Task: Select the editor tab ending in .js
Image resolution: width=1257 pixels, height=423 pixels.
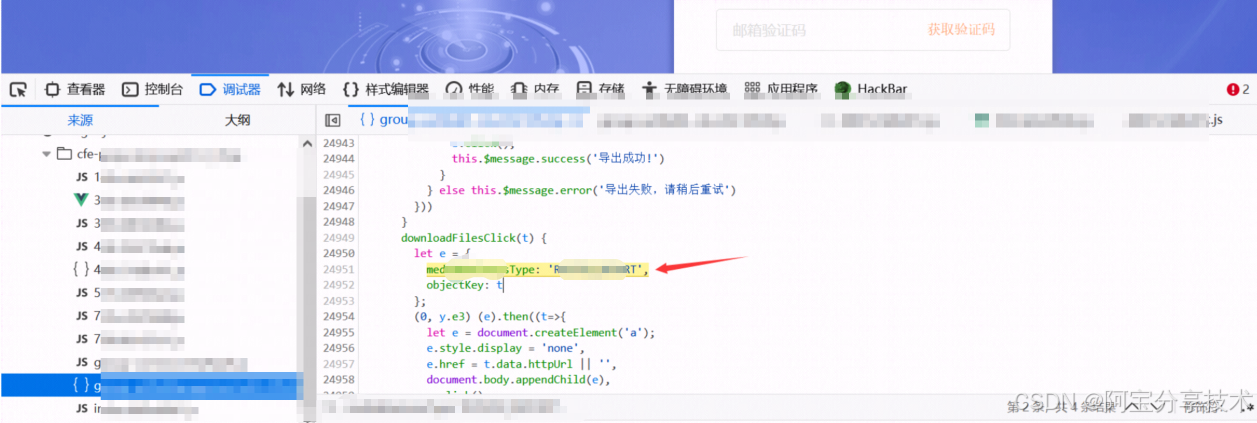Action: [1172, 120]
